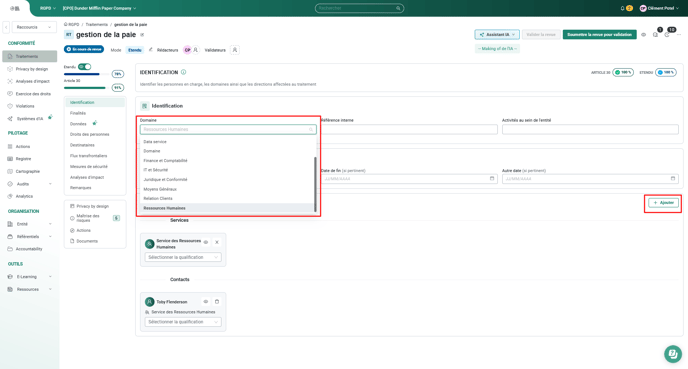The width and height of the screenshot is (688, 369).
Task: Toggle the Etendu switch
Action: 84,67
